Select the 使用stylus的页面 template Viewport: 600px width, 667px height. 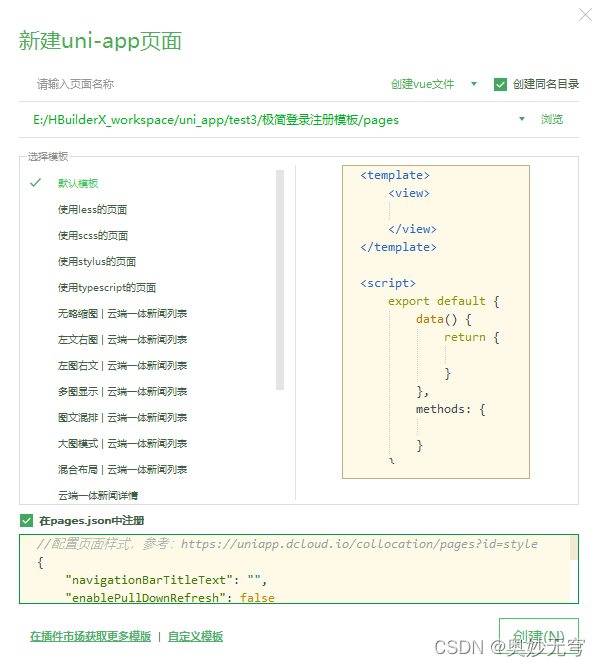pyautogui.click(x=97, y=261)
